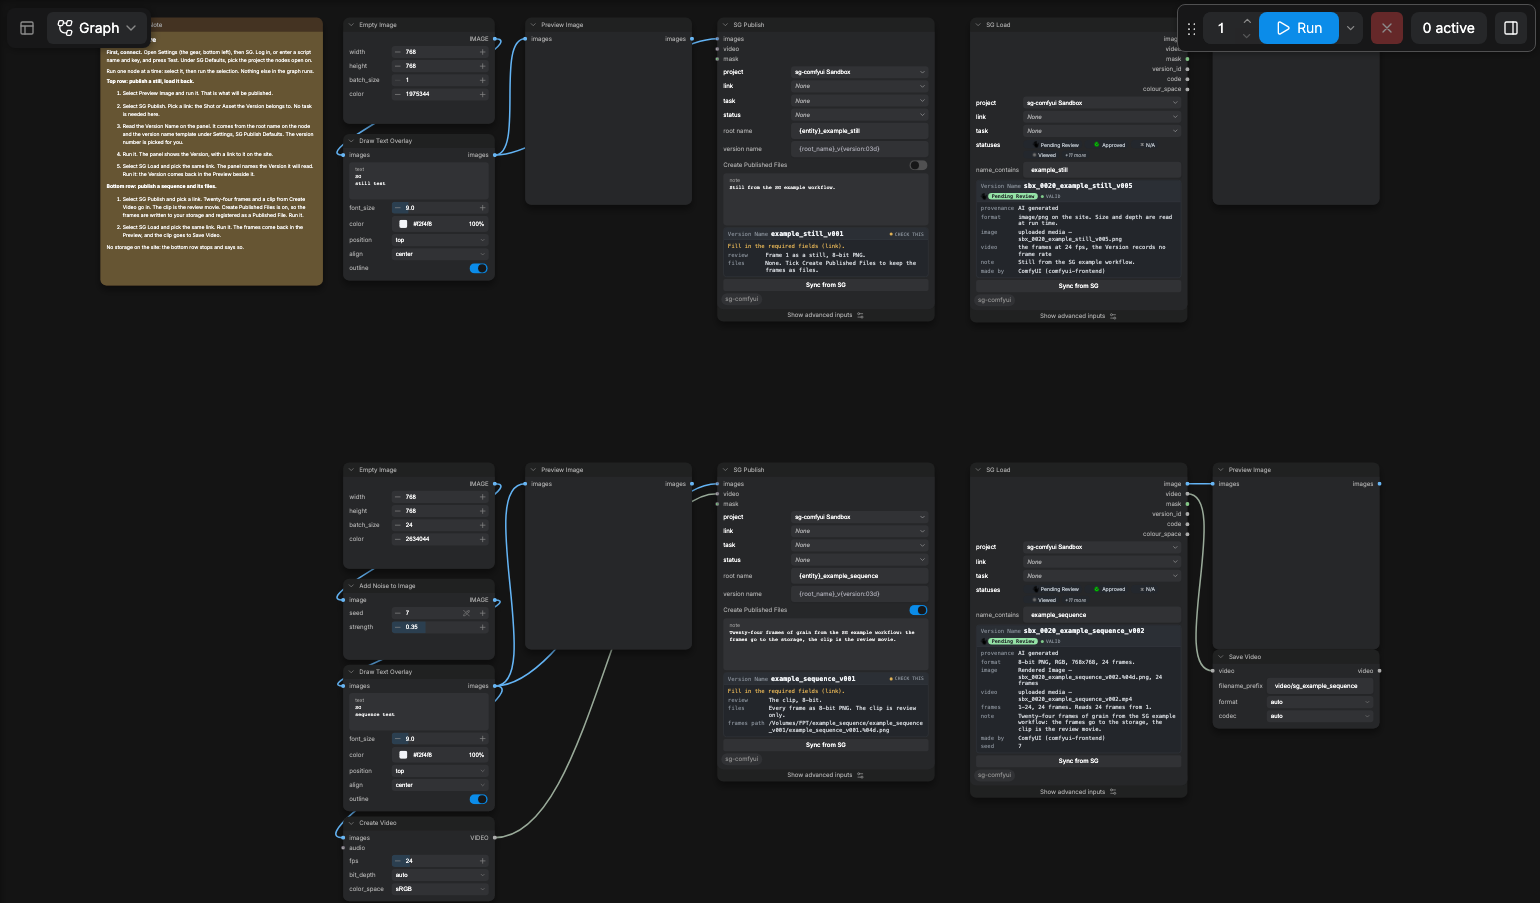
Task: Increase the run batch count arrow
Action: click(x=1246, y=21)
